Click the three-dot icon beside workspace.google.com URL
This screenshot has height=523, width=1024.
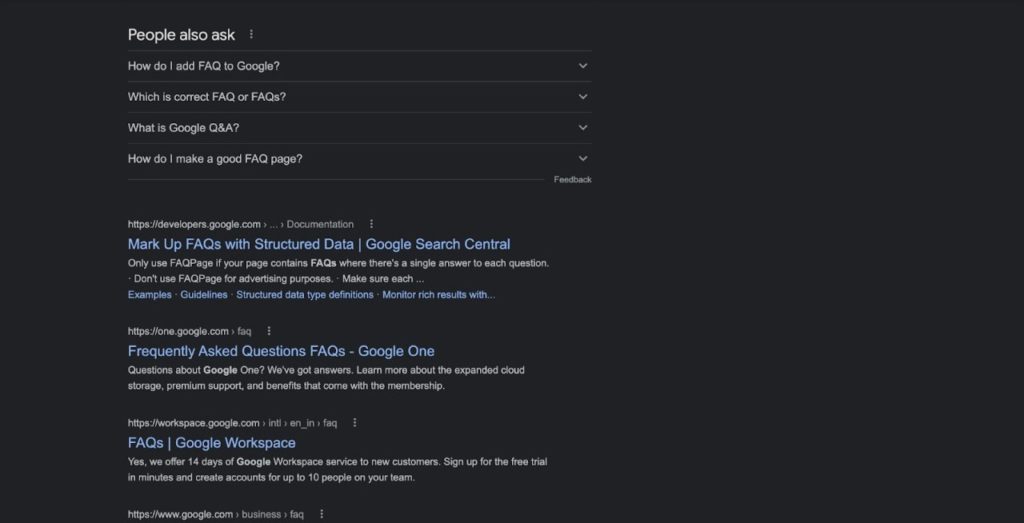(355, 423)
